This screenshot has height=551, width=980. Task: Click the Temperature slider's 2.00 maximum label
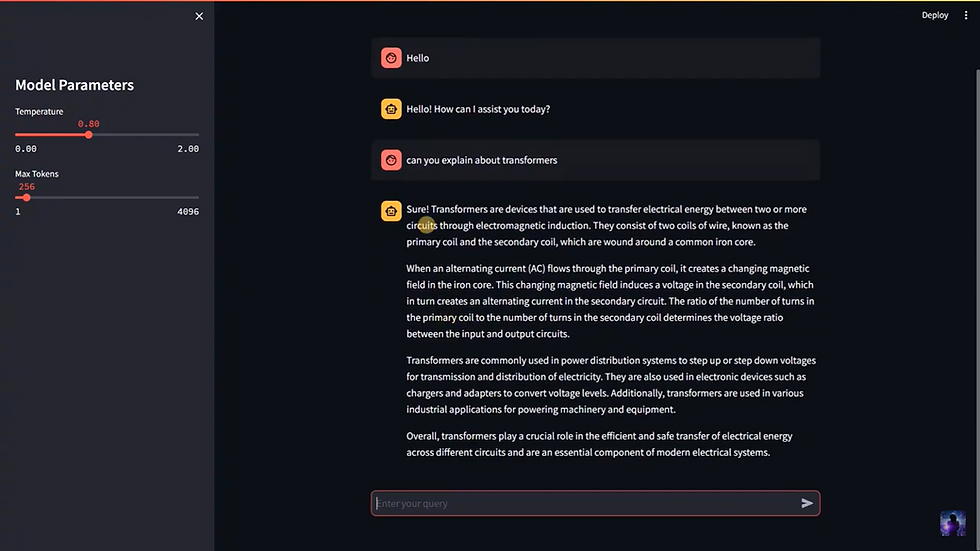pyautogui.click(x=187, y=149)
